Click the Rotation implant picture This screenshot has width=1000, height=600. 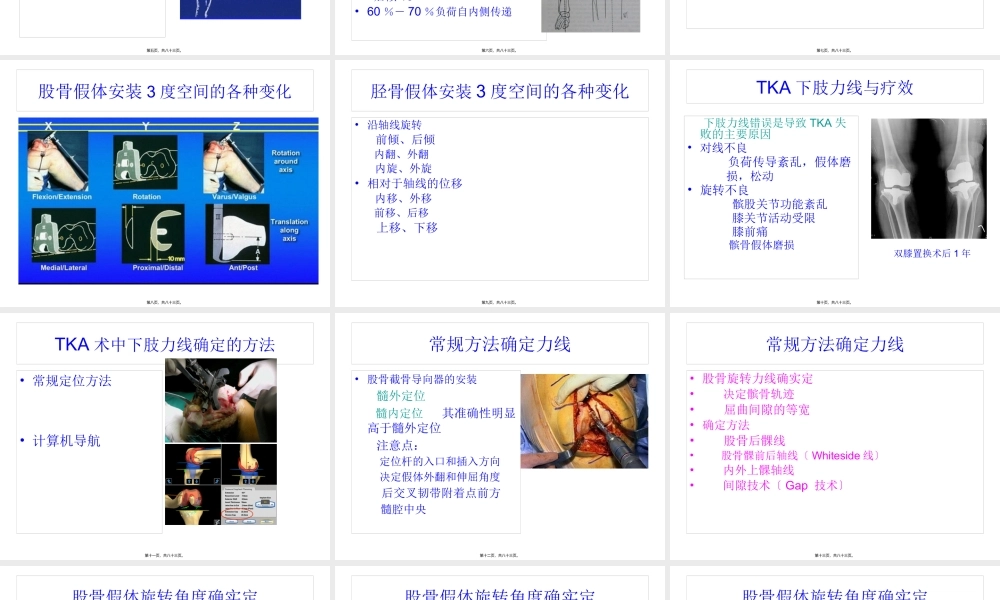point(145,162)
